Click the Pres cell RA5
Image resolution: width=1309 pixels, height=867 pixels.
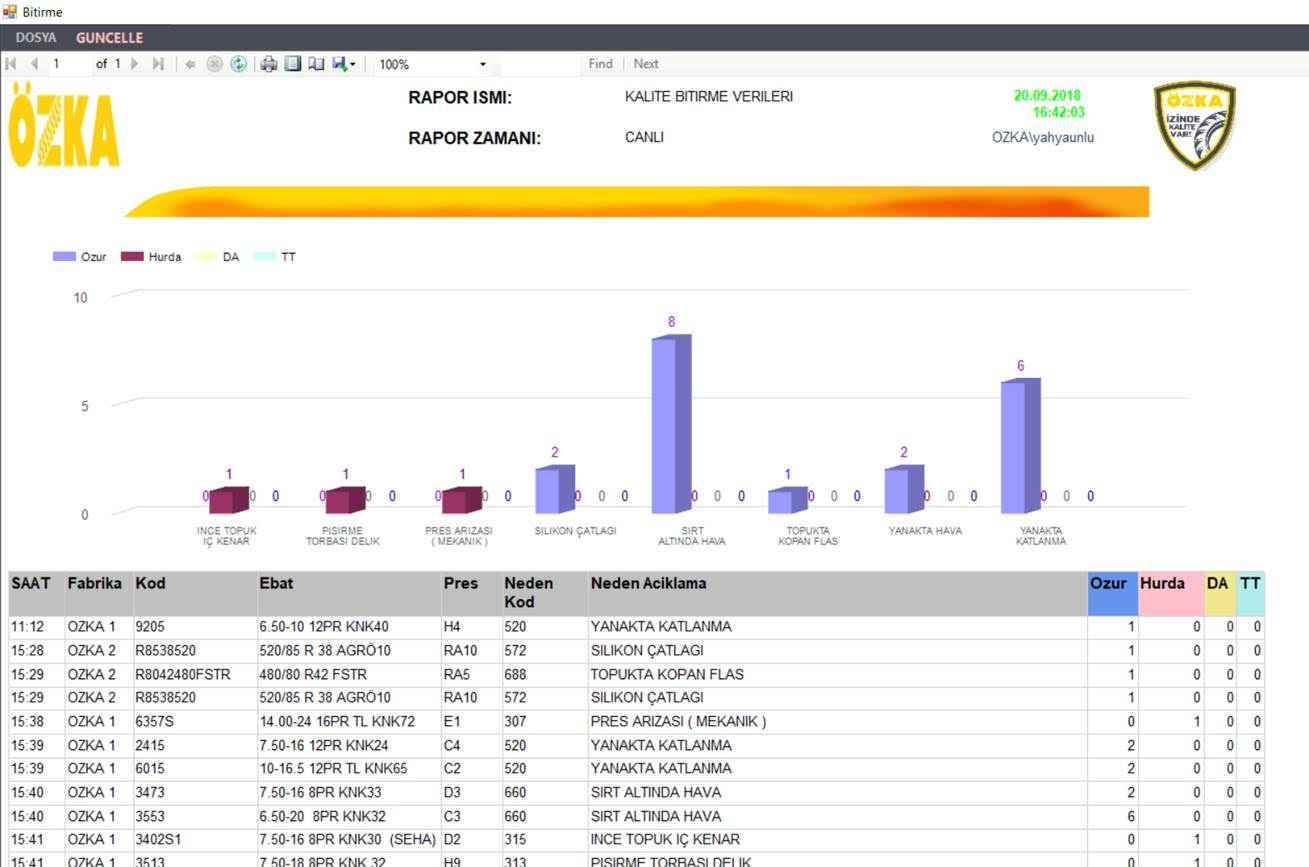point(470,674)
